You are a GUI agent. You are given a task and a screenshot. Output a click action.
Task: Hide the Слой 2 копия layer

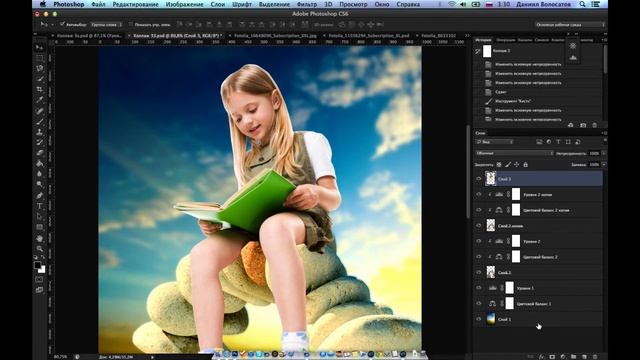coord(479,226)
